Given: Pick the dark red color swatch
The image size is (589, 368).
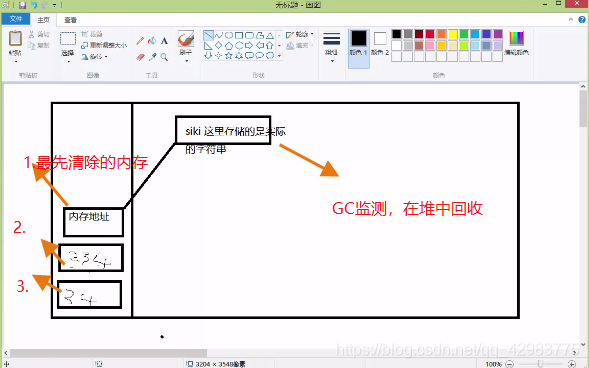Looking at the screenshot, I should [x=419, y=34].
